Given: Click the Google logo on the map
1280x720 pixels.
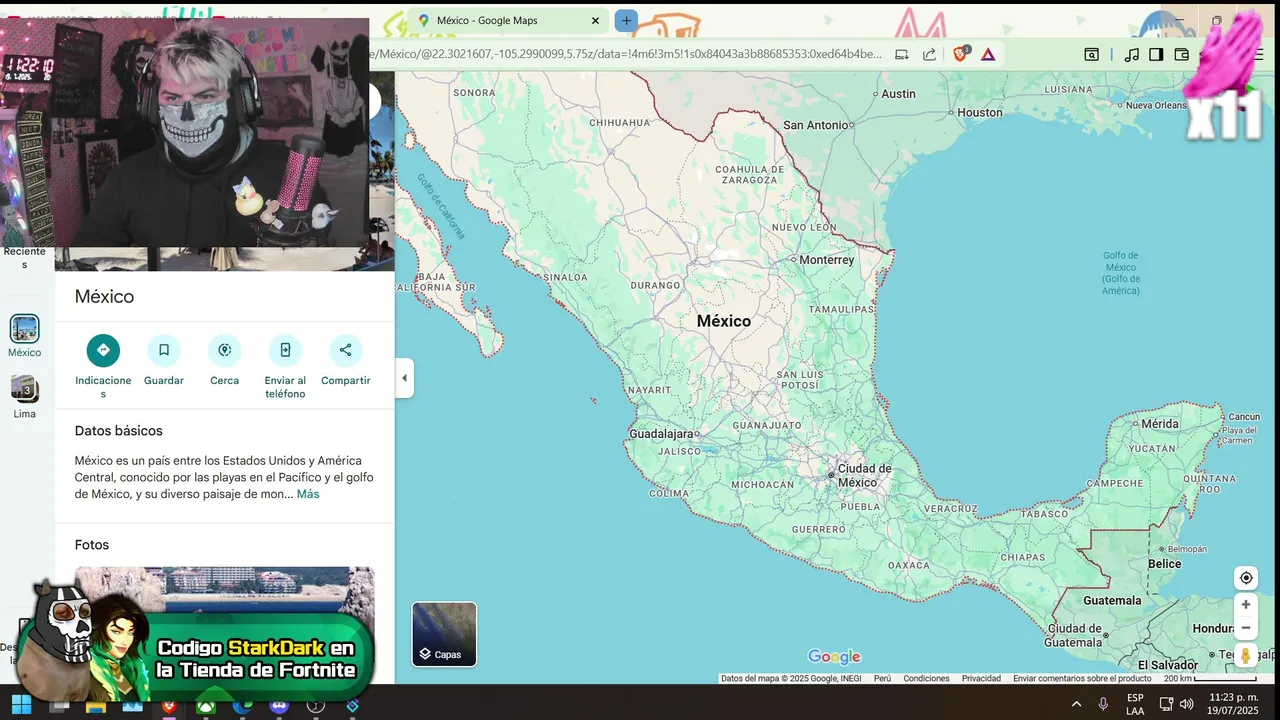Looking at the screenshot, I should [834, 657].
